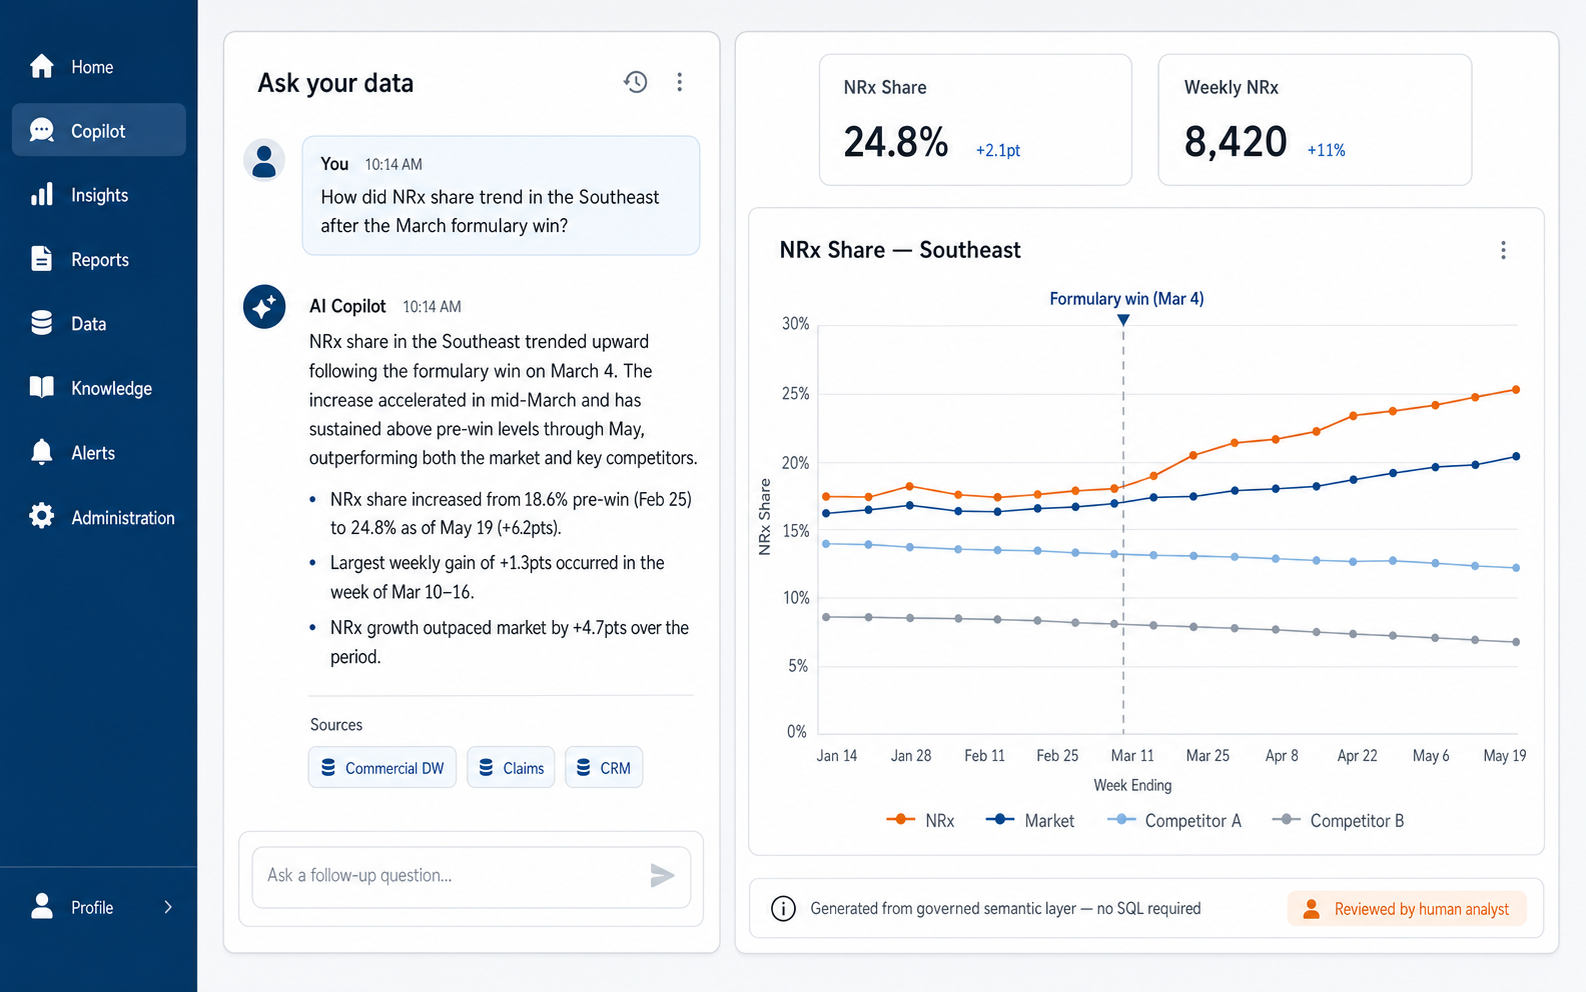Click the person icon in Reviewed badge
Screen dimensions: 1586x992
click(1311, 908)
